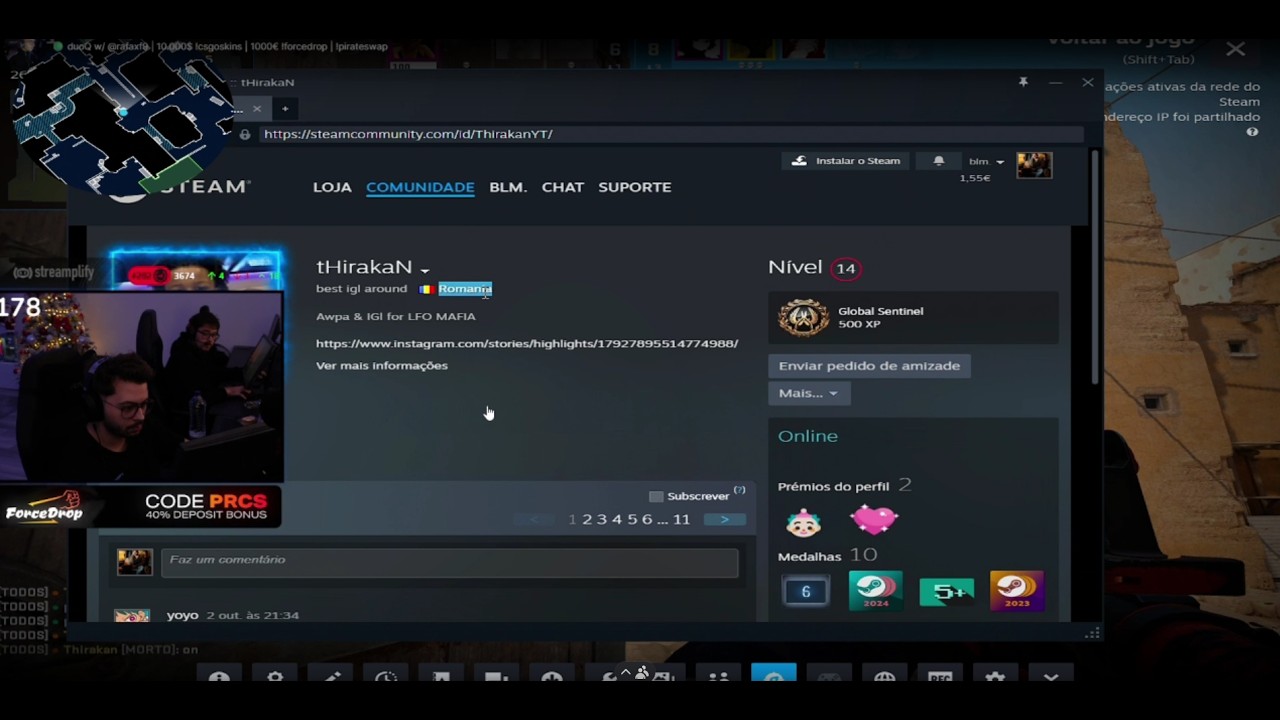This screenshot has height=720, width=1280.
Task: Expand the Mais... dropdown
Action: pyautogui.click(x=808, y=393)
